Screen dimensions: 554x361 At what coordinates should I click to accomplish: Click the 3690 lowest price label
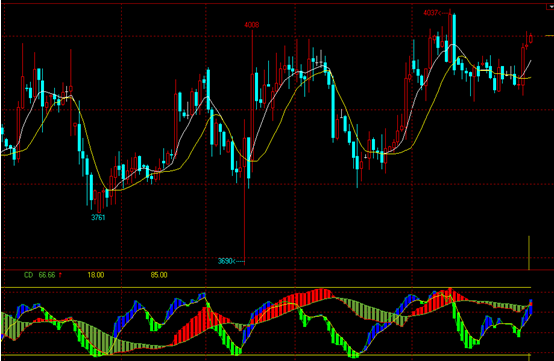click(x=225, y=261)
